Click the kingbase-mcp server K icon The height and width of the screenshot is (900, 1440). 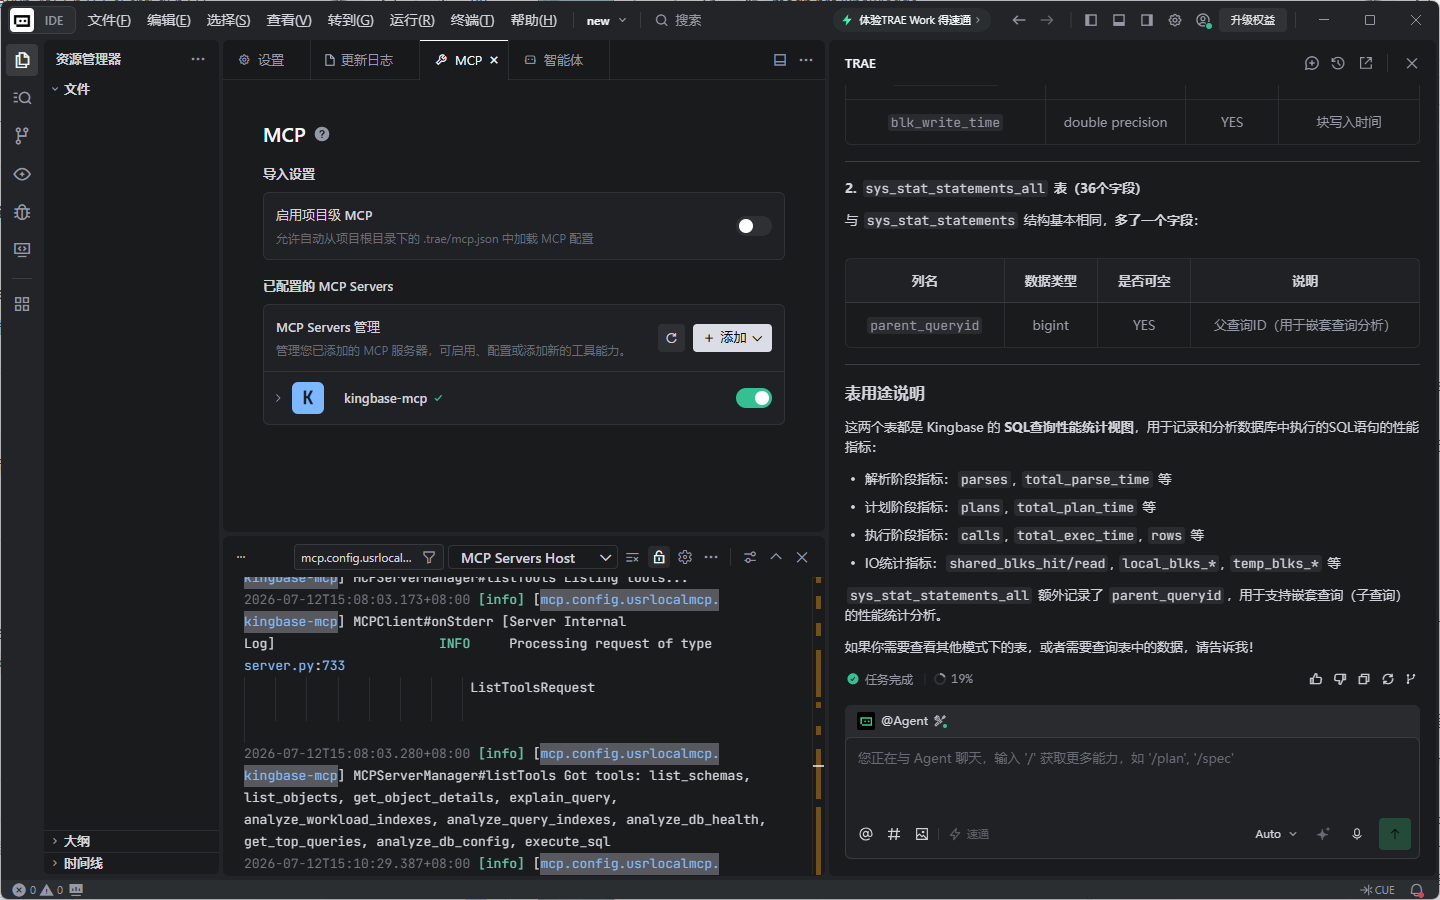point(308,398)
